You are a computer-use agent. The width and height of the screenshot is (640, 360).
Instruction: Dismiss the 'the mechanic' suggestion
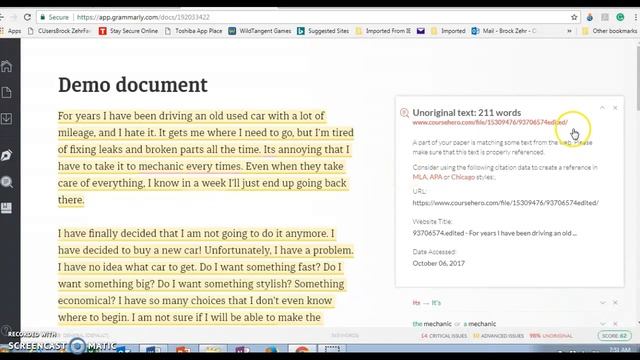[x=615, y=323]
